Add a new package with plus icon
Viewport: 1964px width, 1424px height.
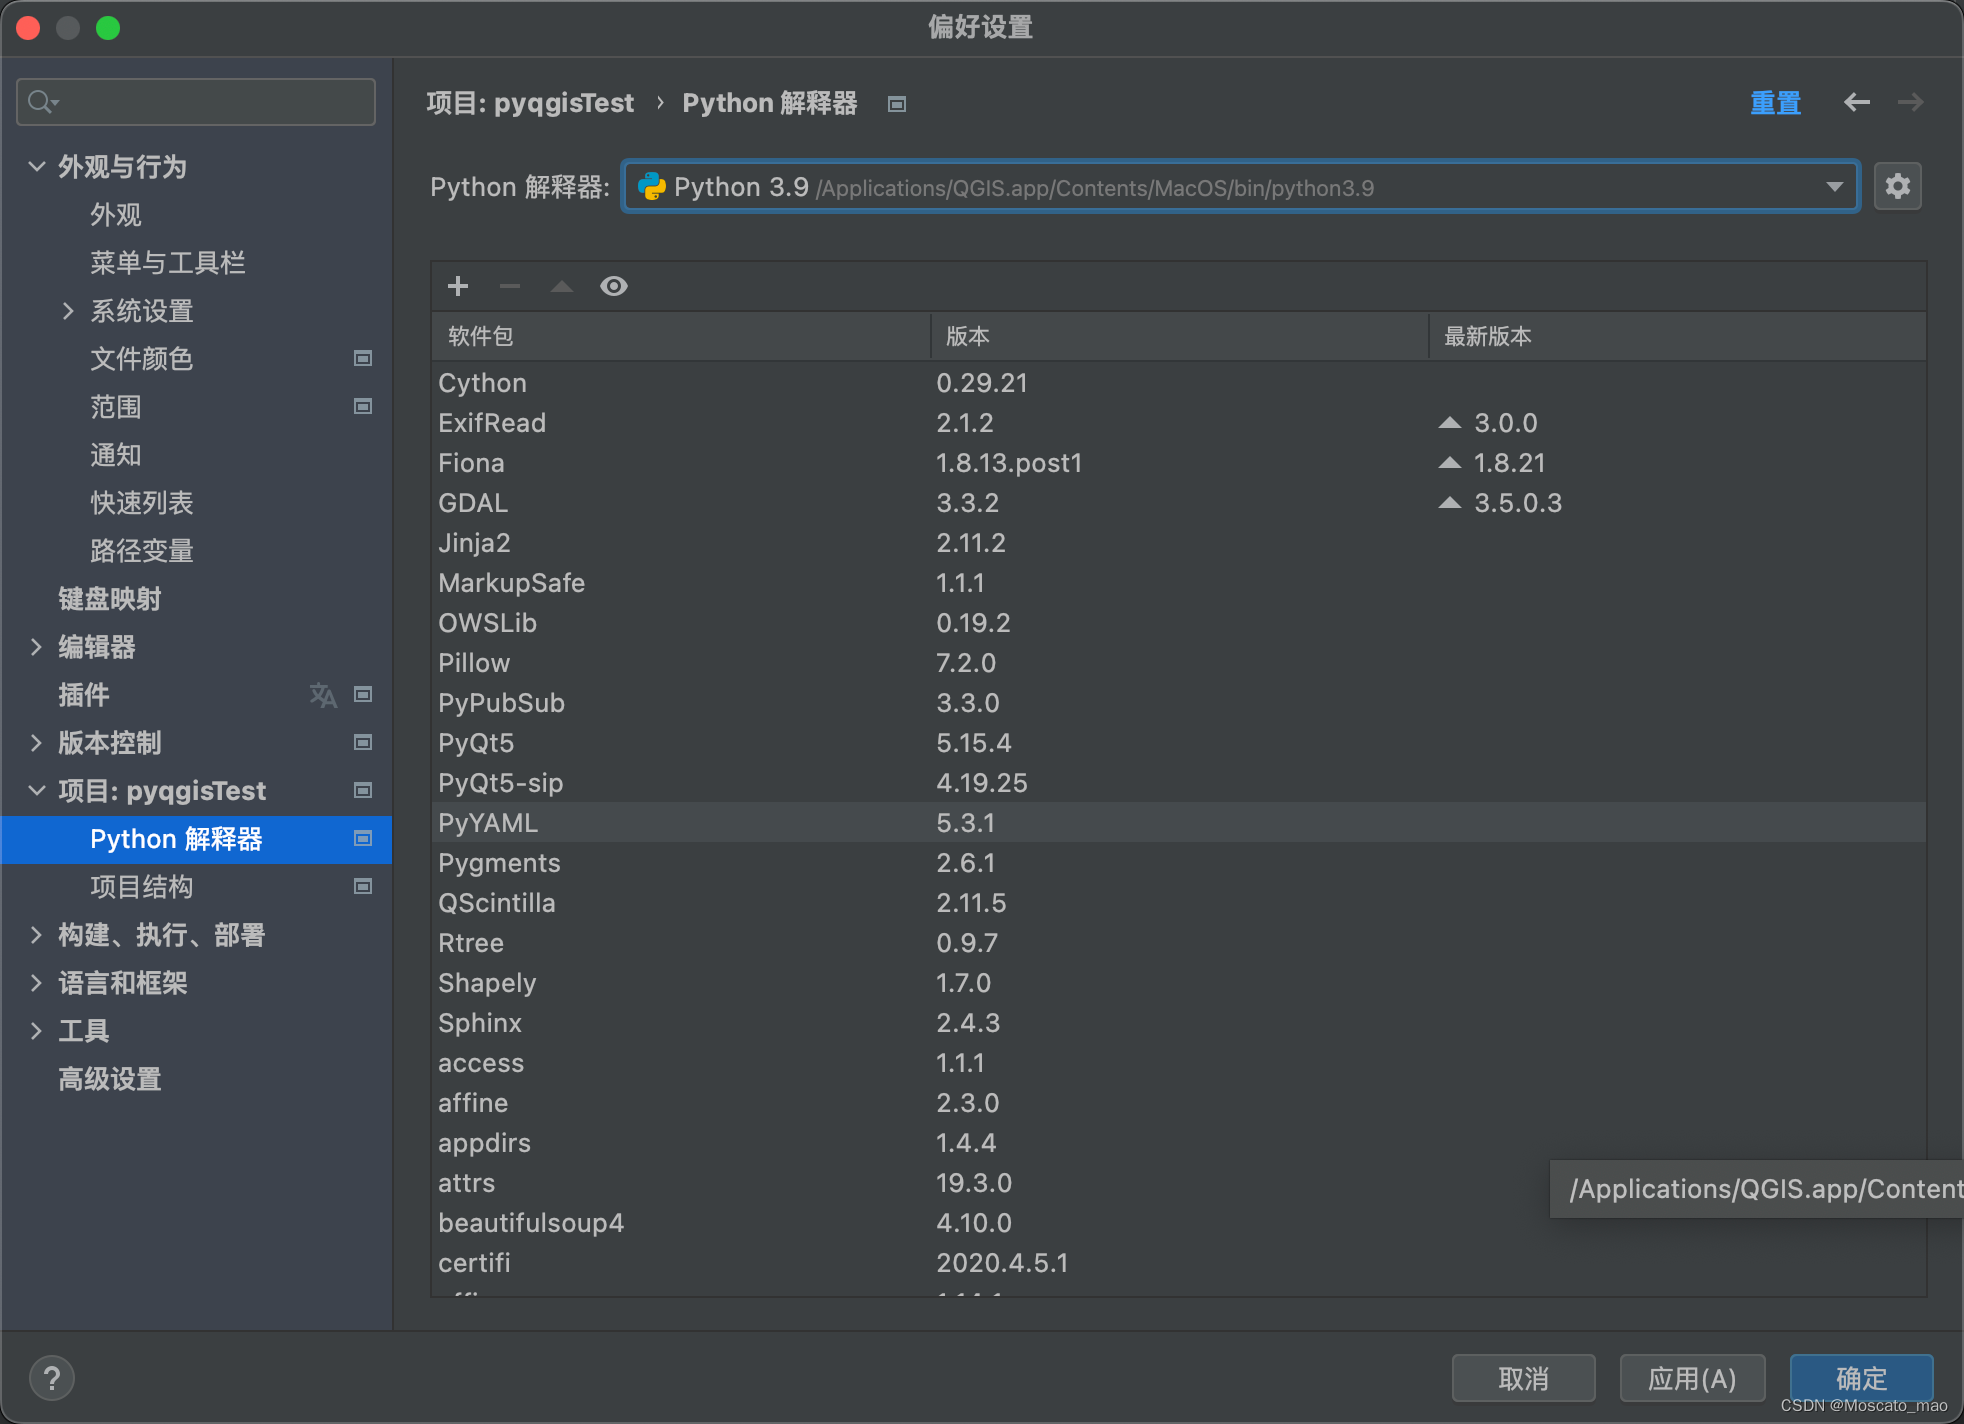(x=458, y=286)
